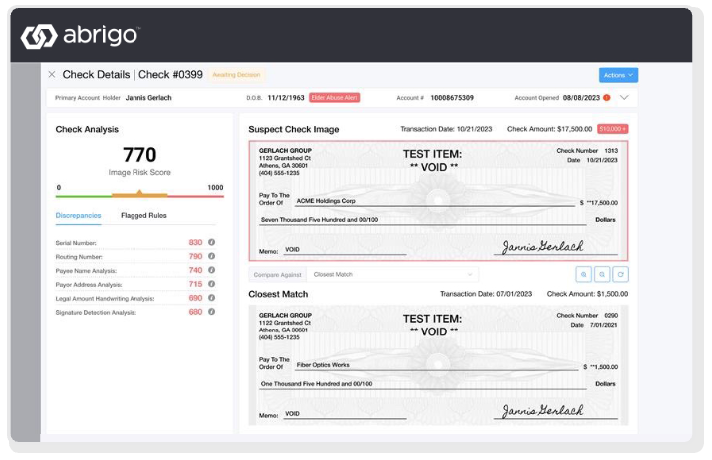This screenshot has width=712, height=460.
Task: Open info icon for Serial Number
Action: pos(212,242)
